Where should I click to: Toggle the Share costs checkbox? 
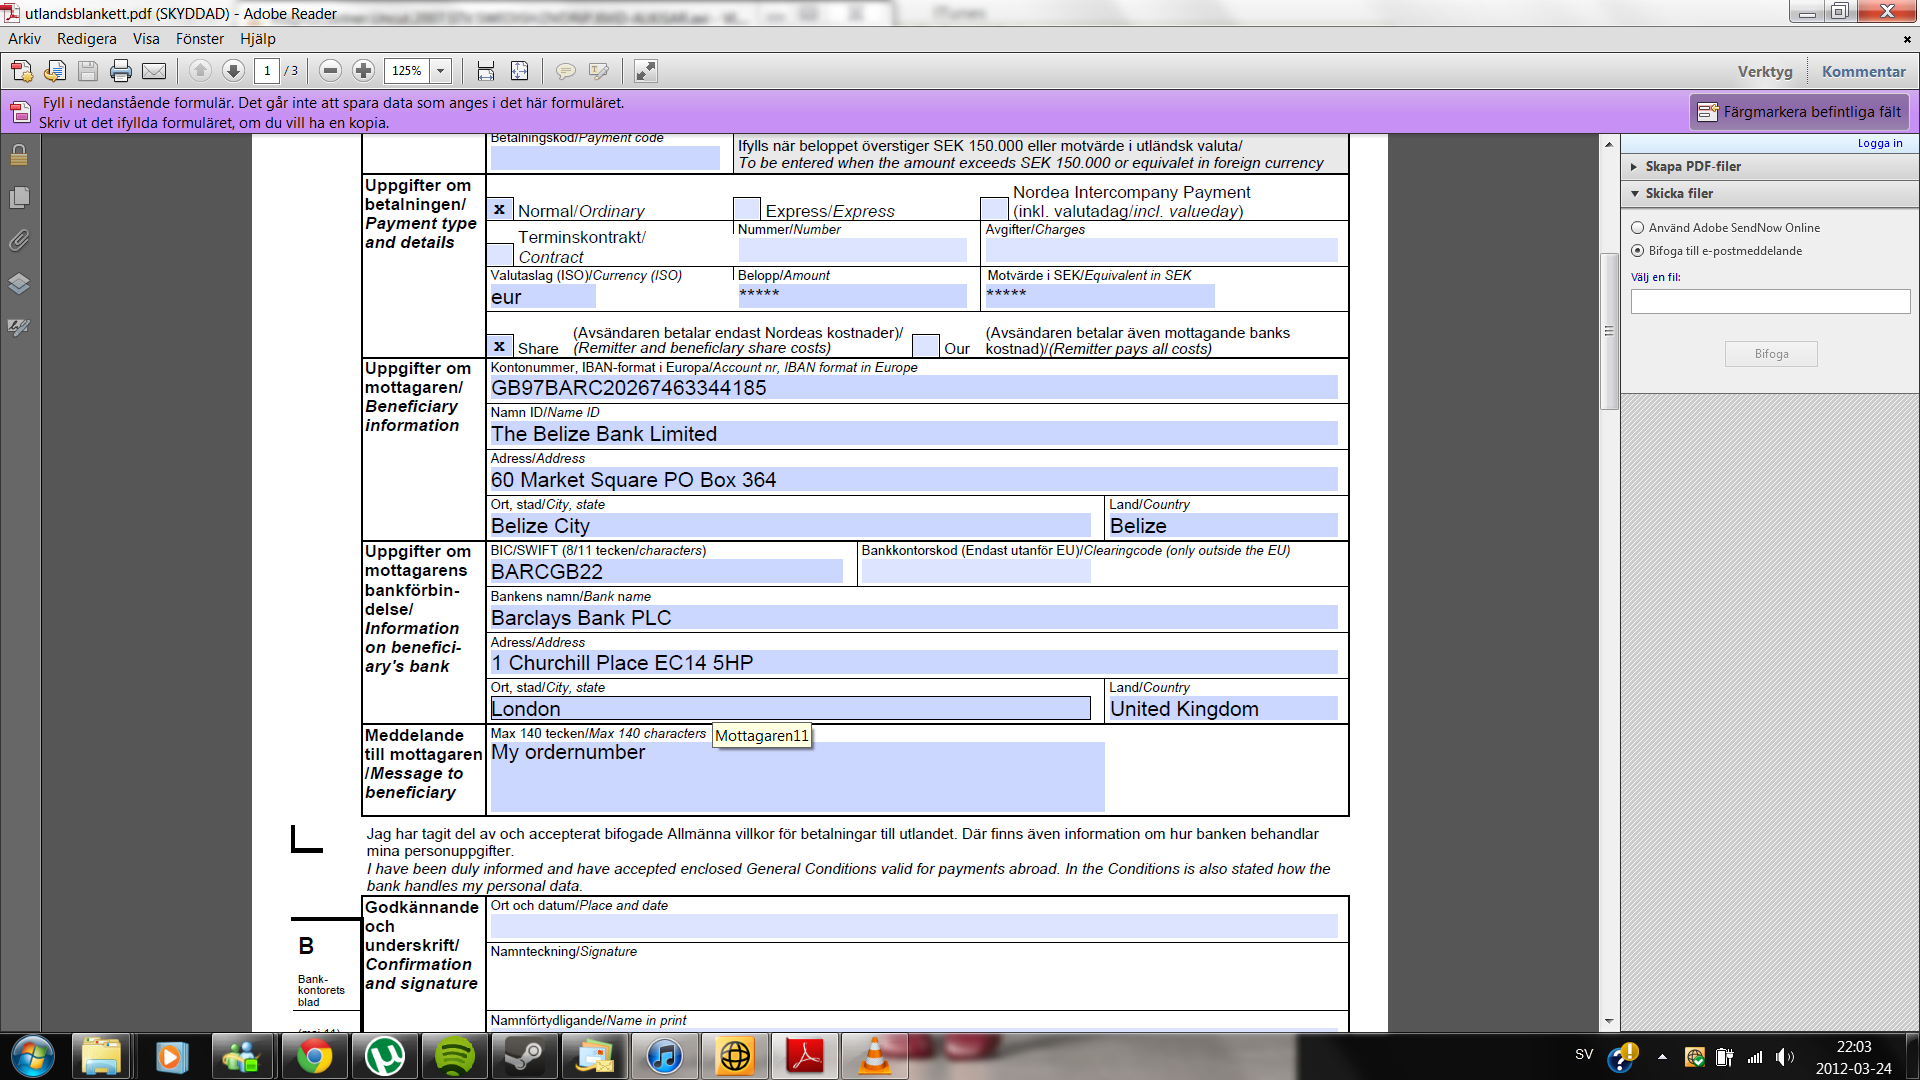[500, 346]
